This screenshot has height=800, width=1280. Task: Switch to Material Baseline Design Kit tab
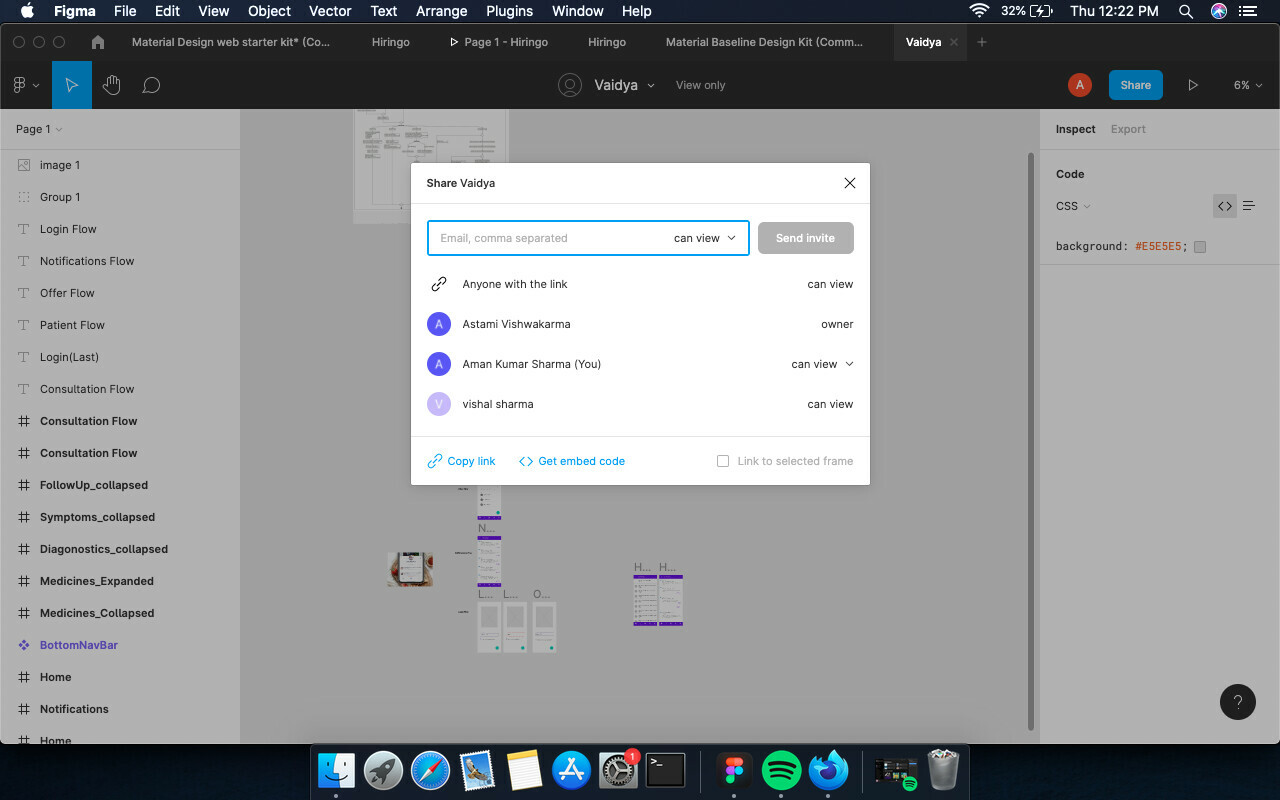tap(765, 42)
